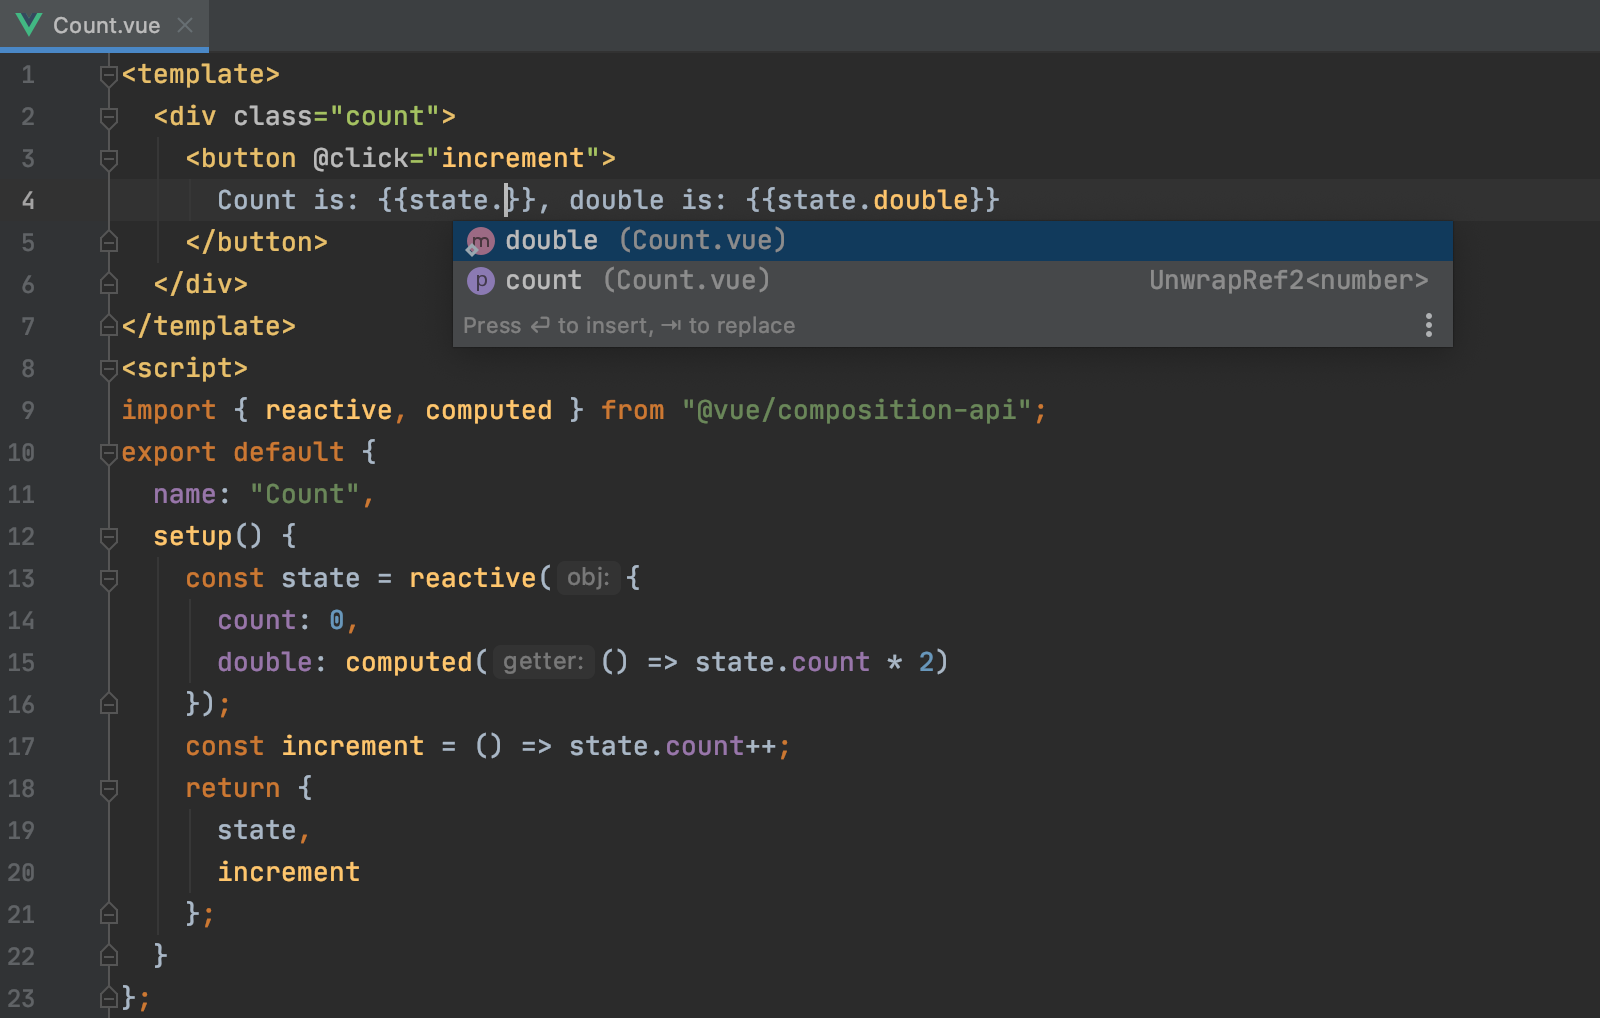This screenshot has width=1600, height=1018.
Task: Click fold end marker at line 23
Action: point(109,999)
